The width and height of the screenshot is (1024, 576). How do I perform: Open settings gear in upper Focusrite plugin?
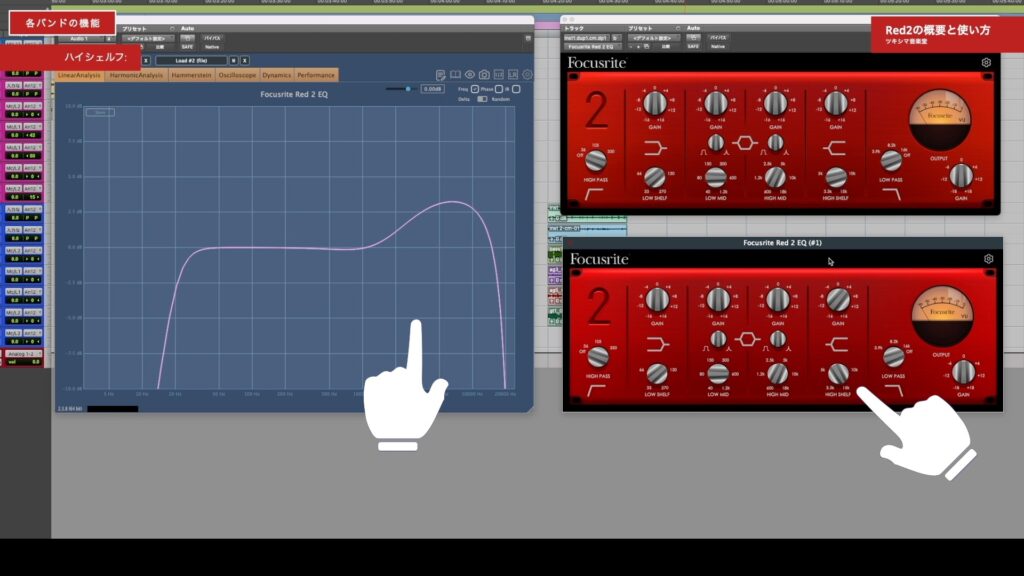click(x=986, y=63)
